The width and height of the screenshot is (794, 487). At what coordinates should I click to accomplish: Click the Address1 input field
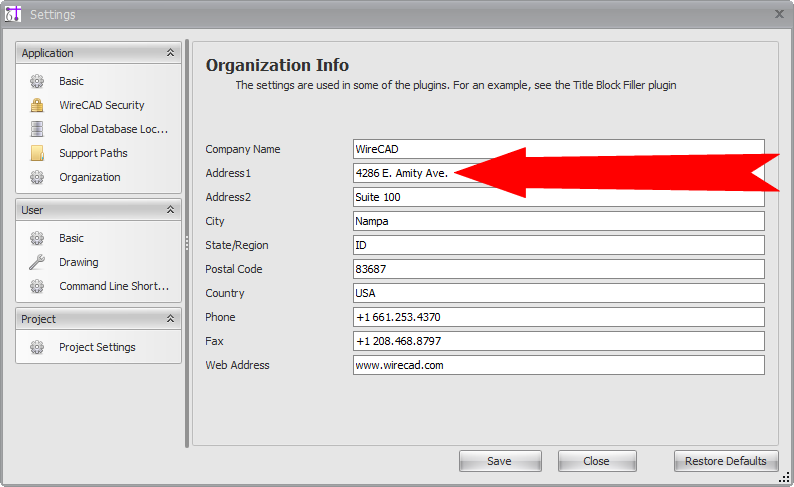click(559, 173)
